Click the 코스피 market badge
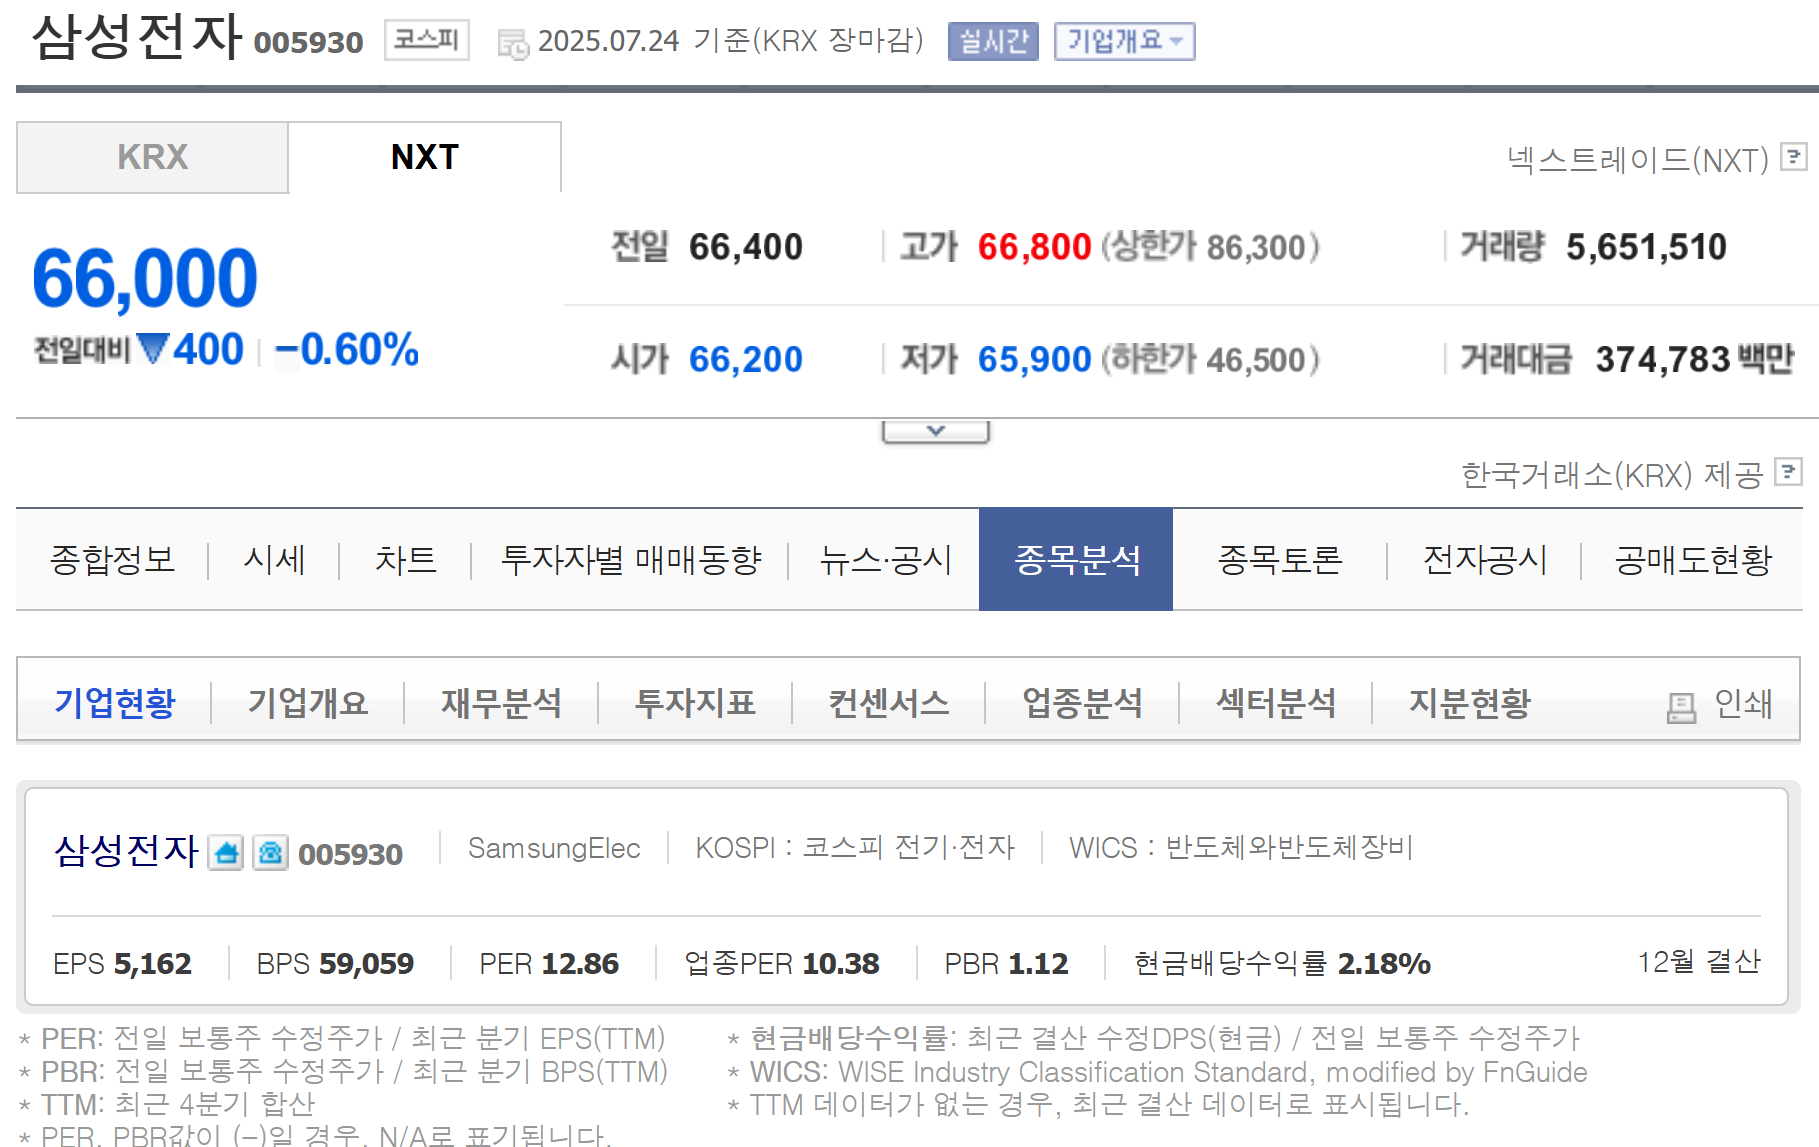The height and width of the screenshot is (1147, 1819). pyautogui.click(x=427, y=40)
